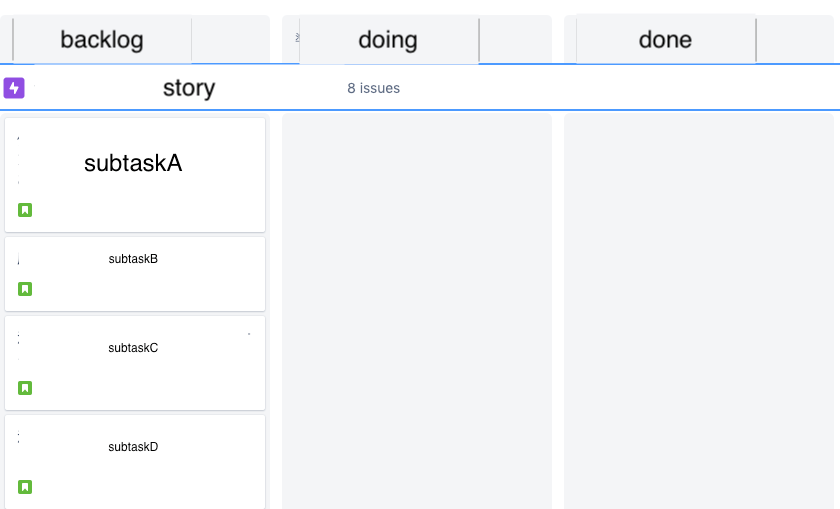
Task: Click the purple epic lightning icon
Action: pyautogui.click(x=14, y=88)
